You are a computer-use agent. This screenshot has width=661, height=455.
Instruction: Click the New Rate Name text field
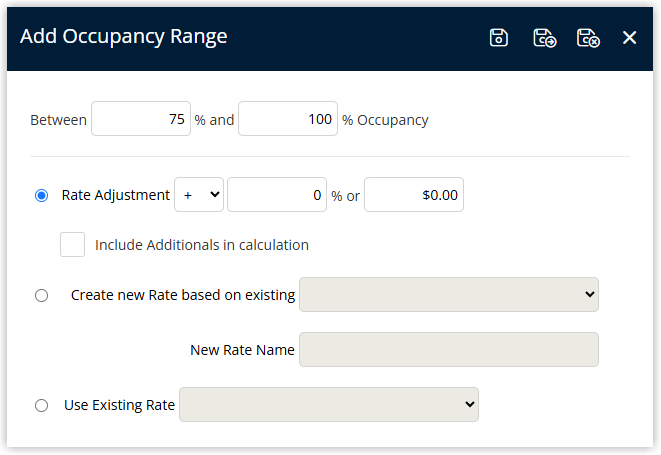(x=449, y=350)
